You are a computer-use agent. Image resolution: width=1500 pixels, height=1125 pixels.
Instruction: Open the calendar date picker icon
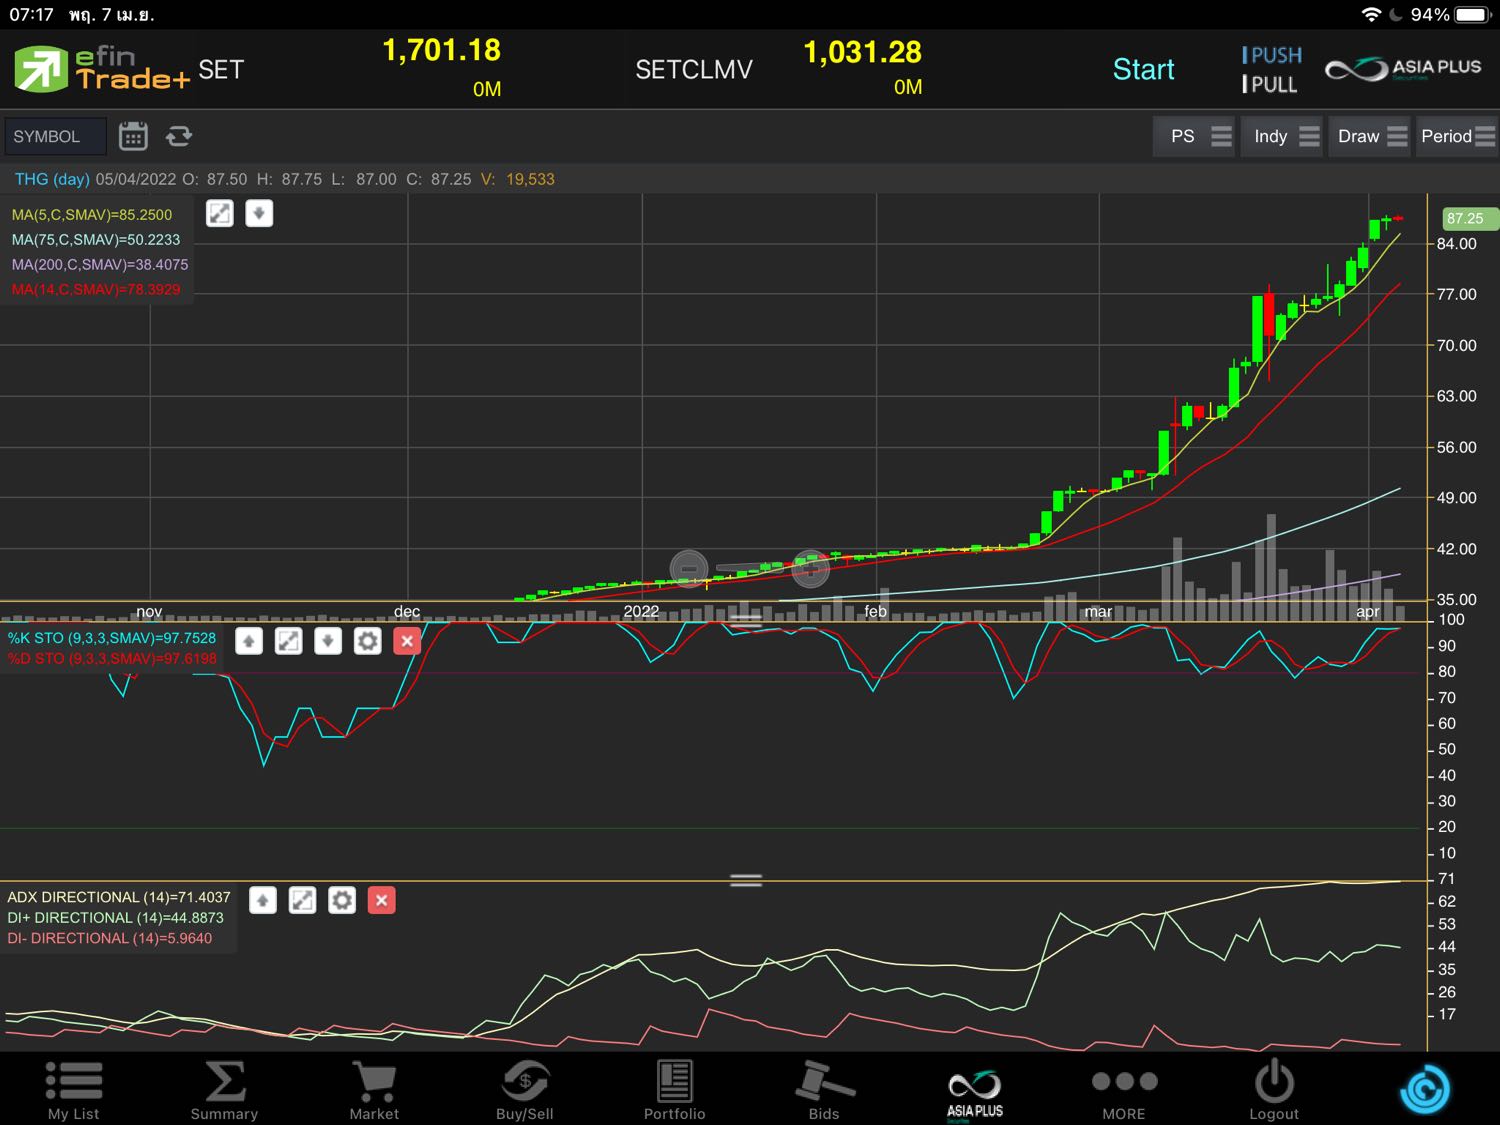(x=133, y=136)
